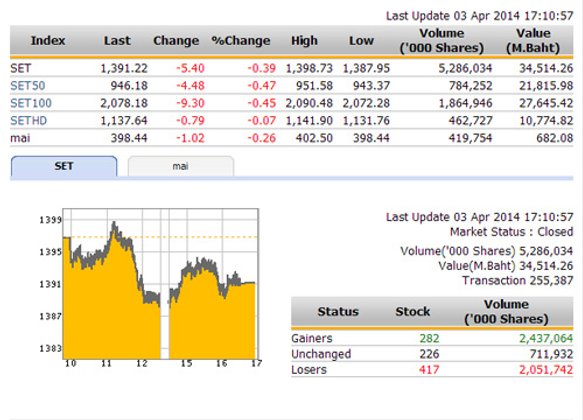Click the Losers status label
The image size is (583, 420).
309,370
